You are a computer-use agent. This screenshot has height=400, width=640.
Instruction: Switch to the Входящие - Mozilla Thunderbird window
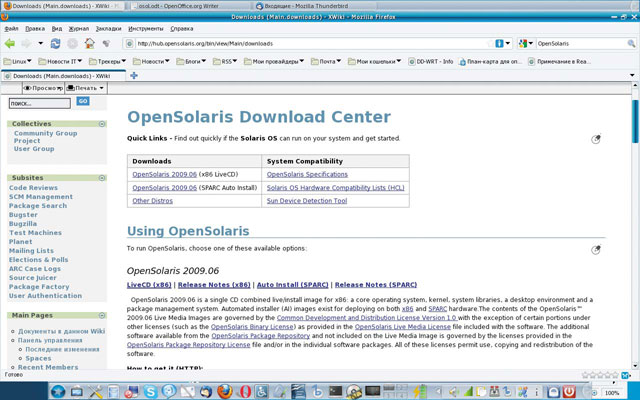pyautogui.click(x=314, y=6)
